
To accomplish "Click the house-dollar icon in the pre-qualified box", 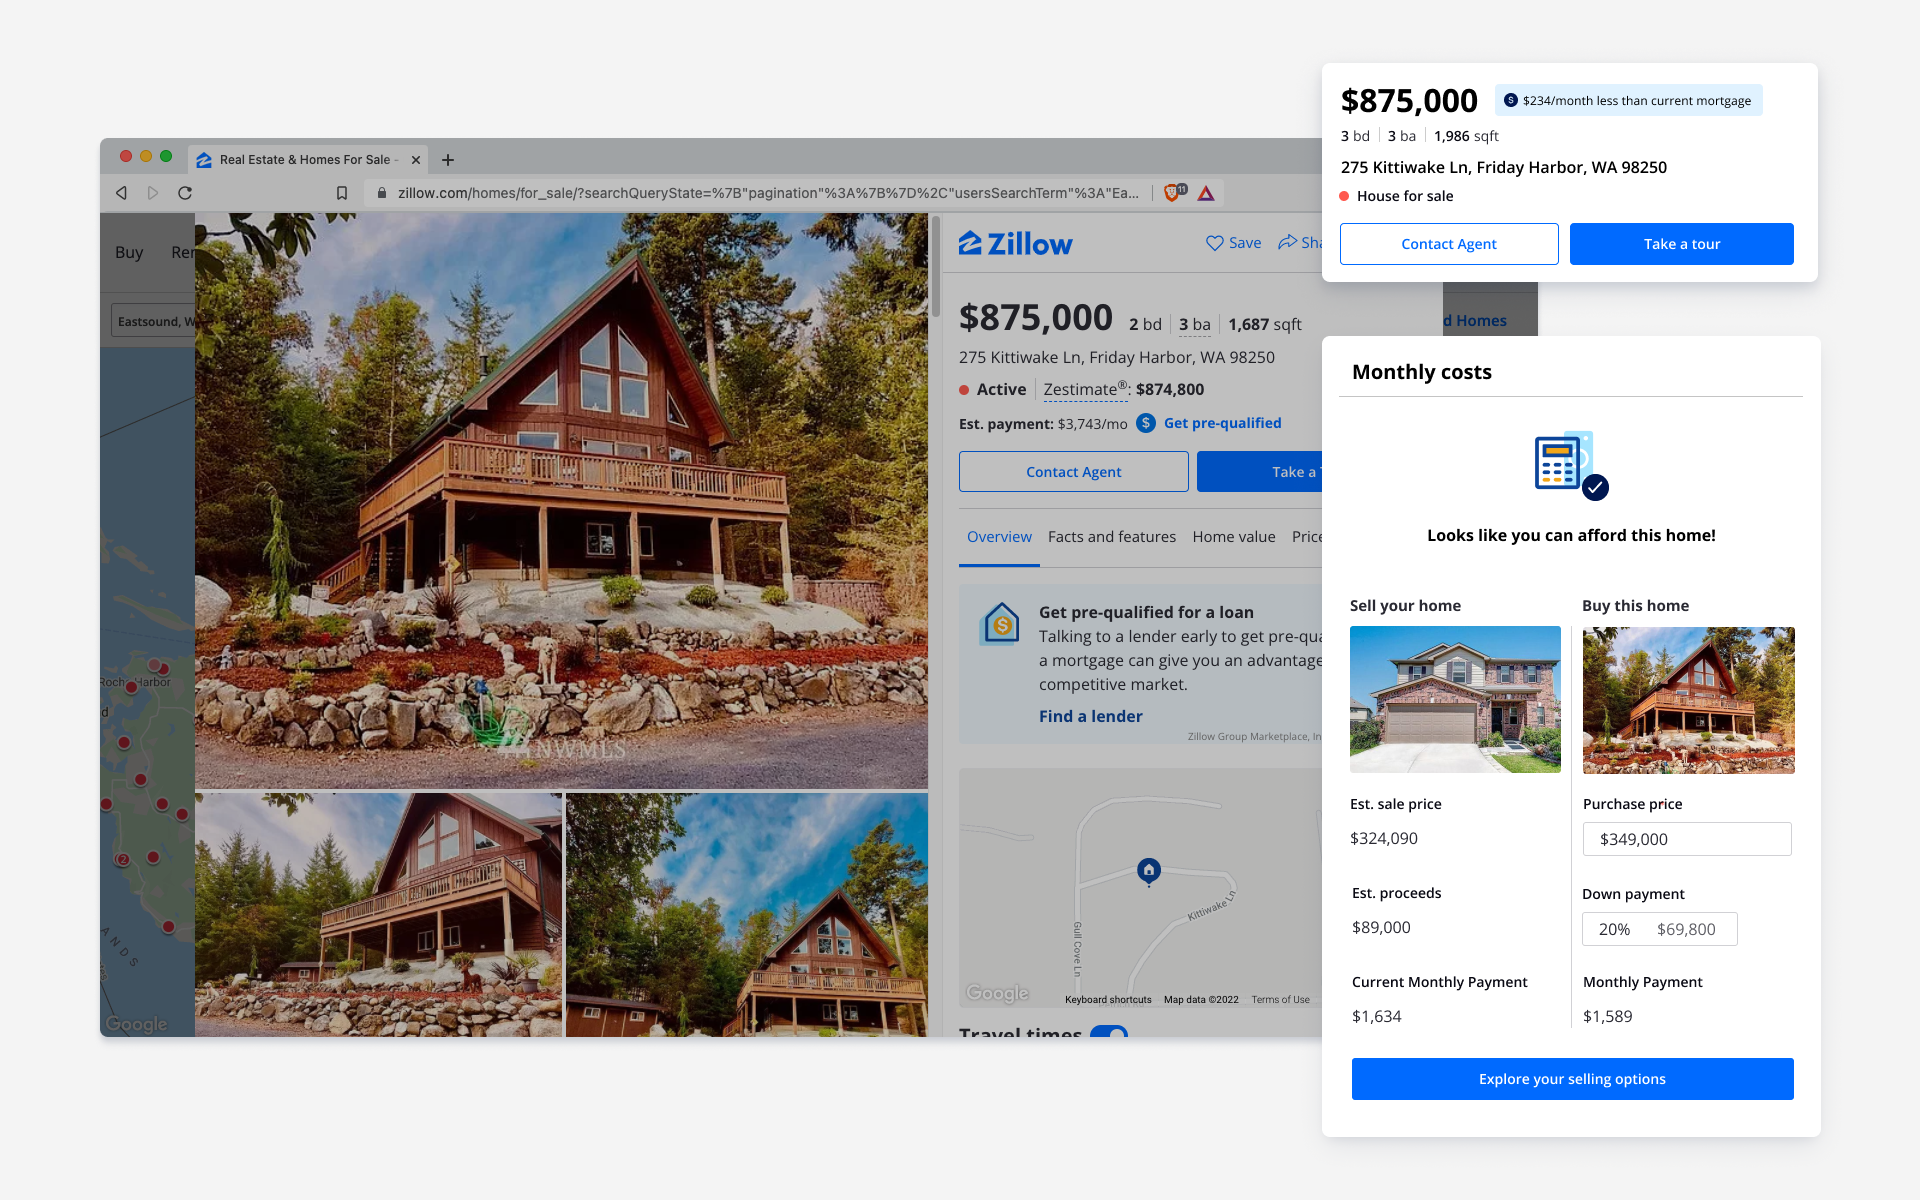I will (1001, 623).
